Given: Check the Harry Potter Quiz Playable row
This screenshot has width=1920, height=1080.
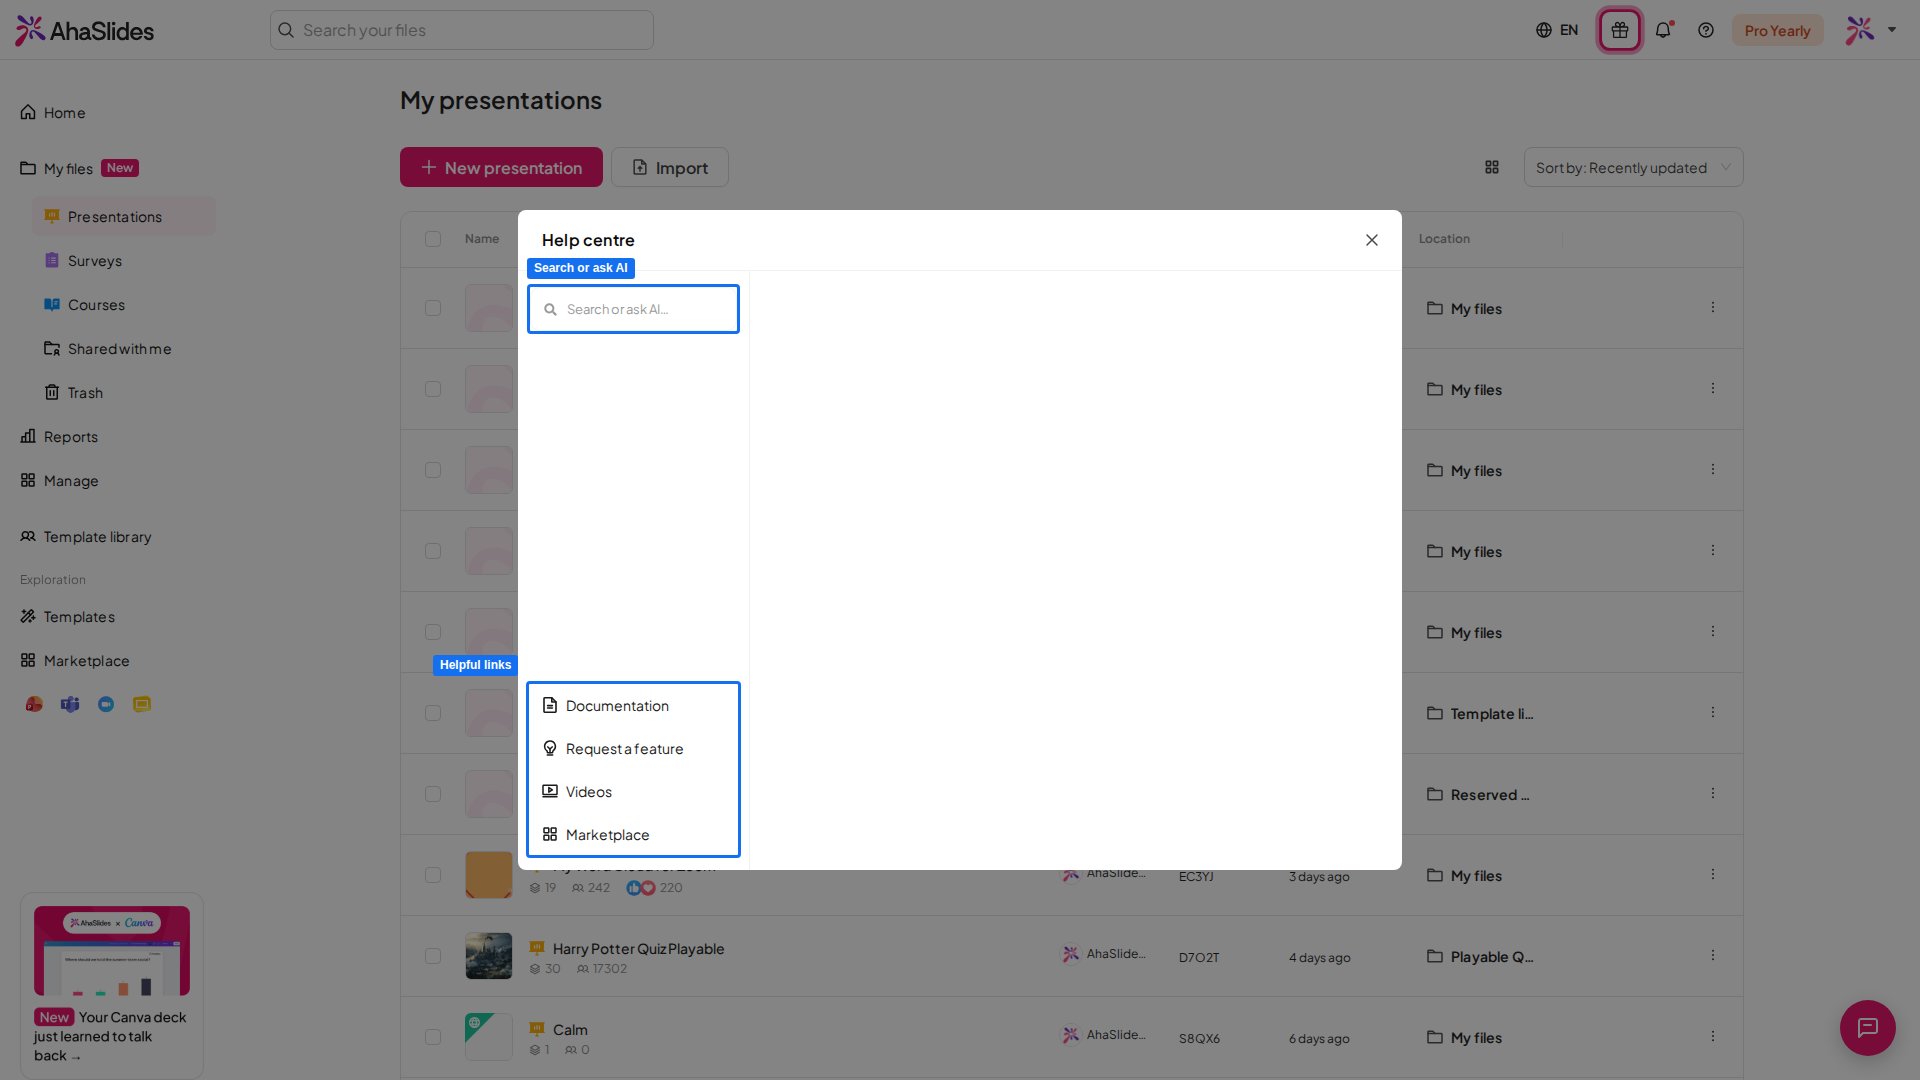Looking at the screenshot, I should pos(433,956).
